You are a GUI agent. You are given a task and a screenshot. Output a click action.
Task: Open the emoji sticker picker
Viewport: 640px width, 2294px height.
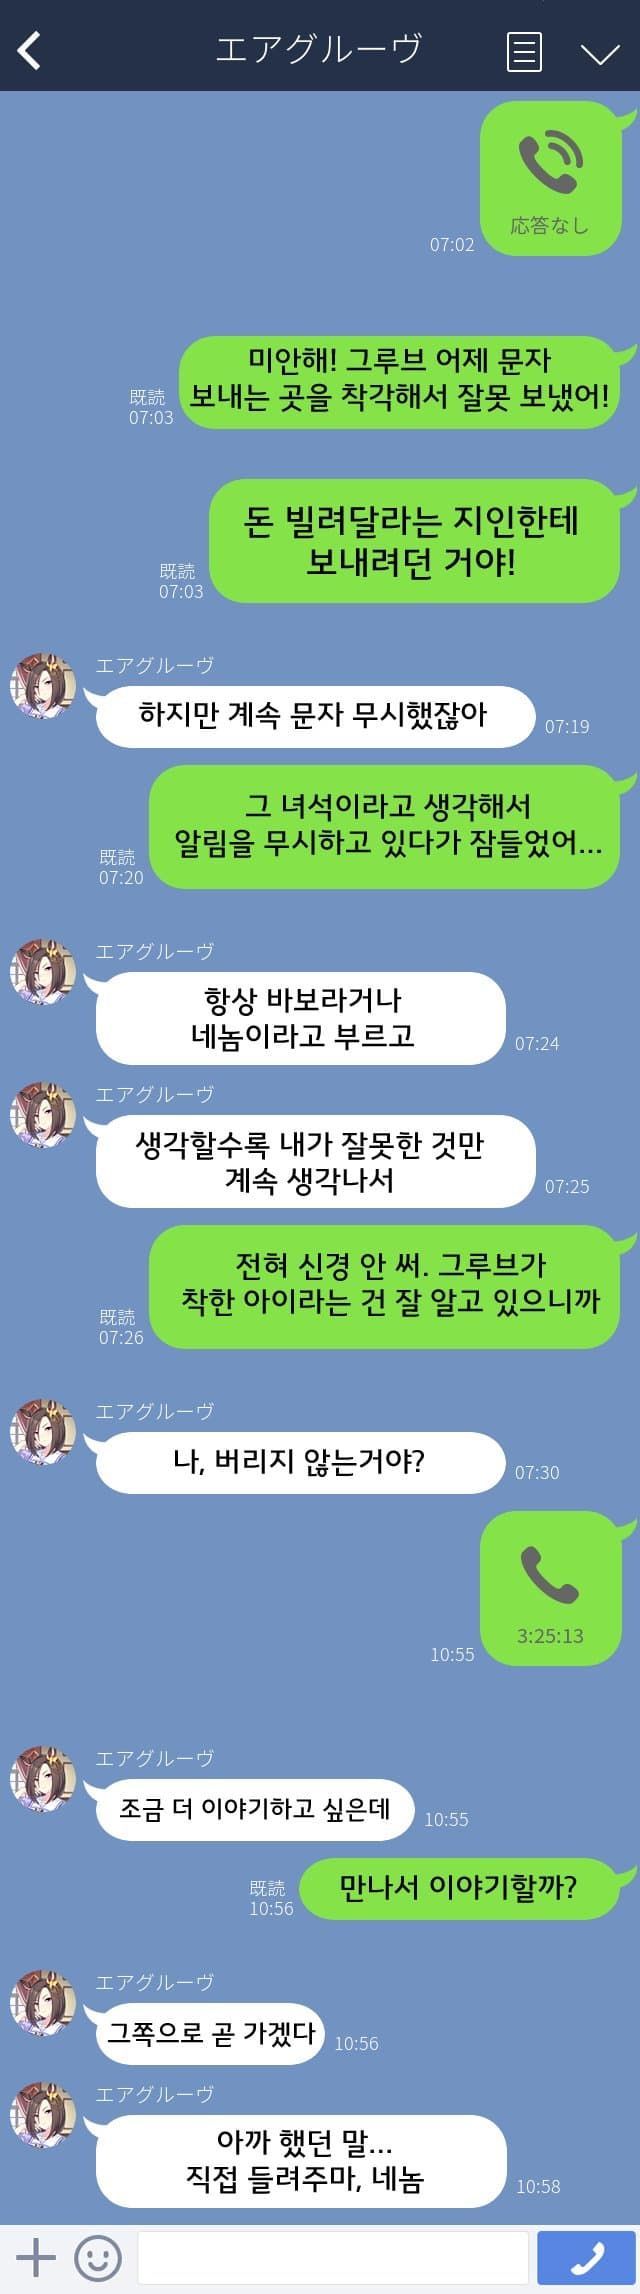click(98, 2258)
